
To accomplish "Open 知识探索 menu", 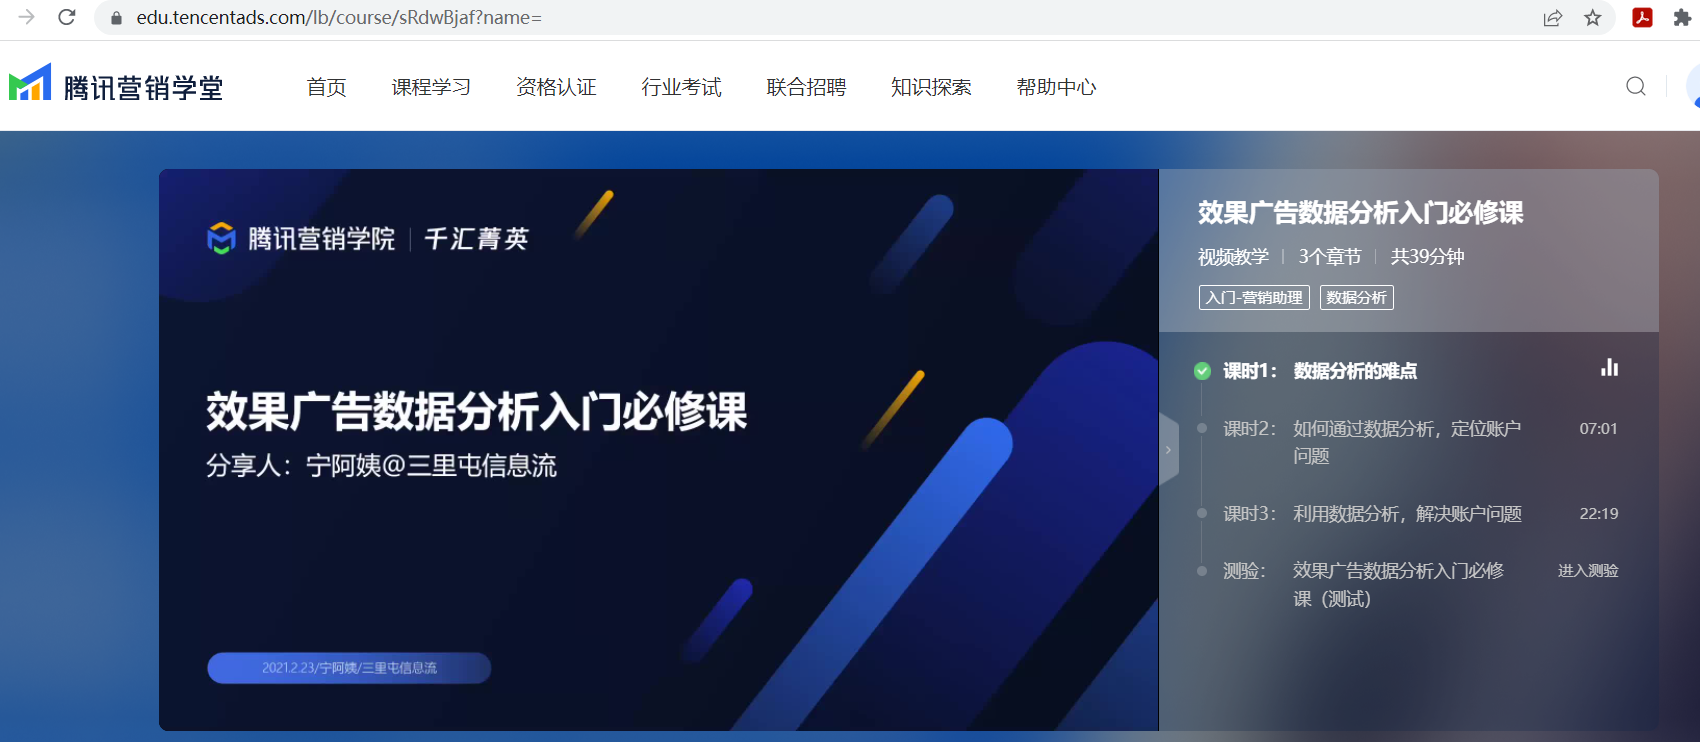I will (931, 87).
